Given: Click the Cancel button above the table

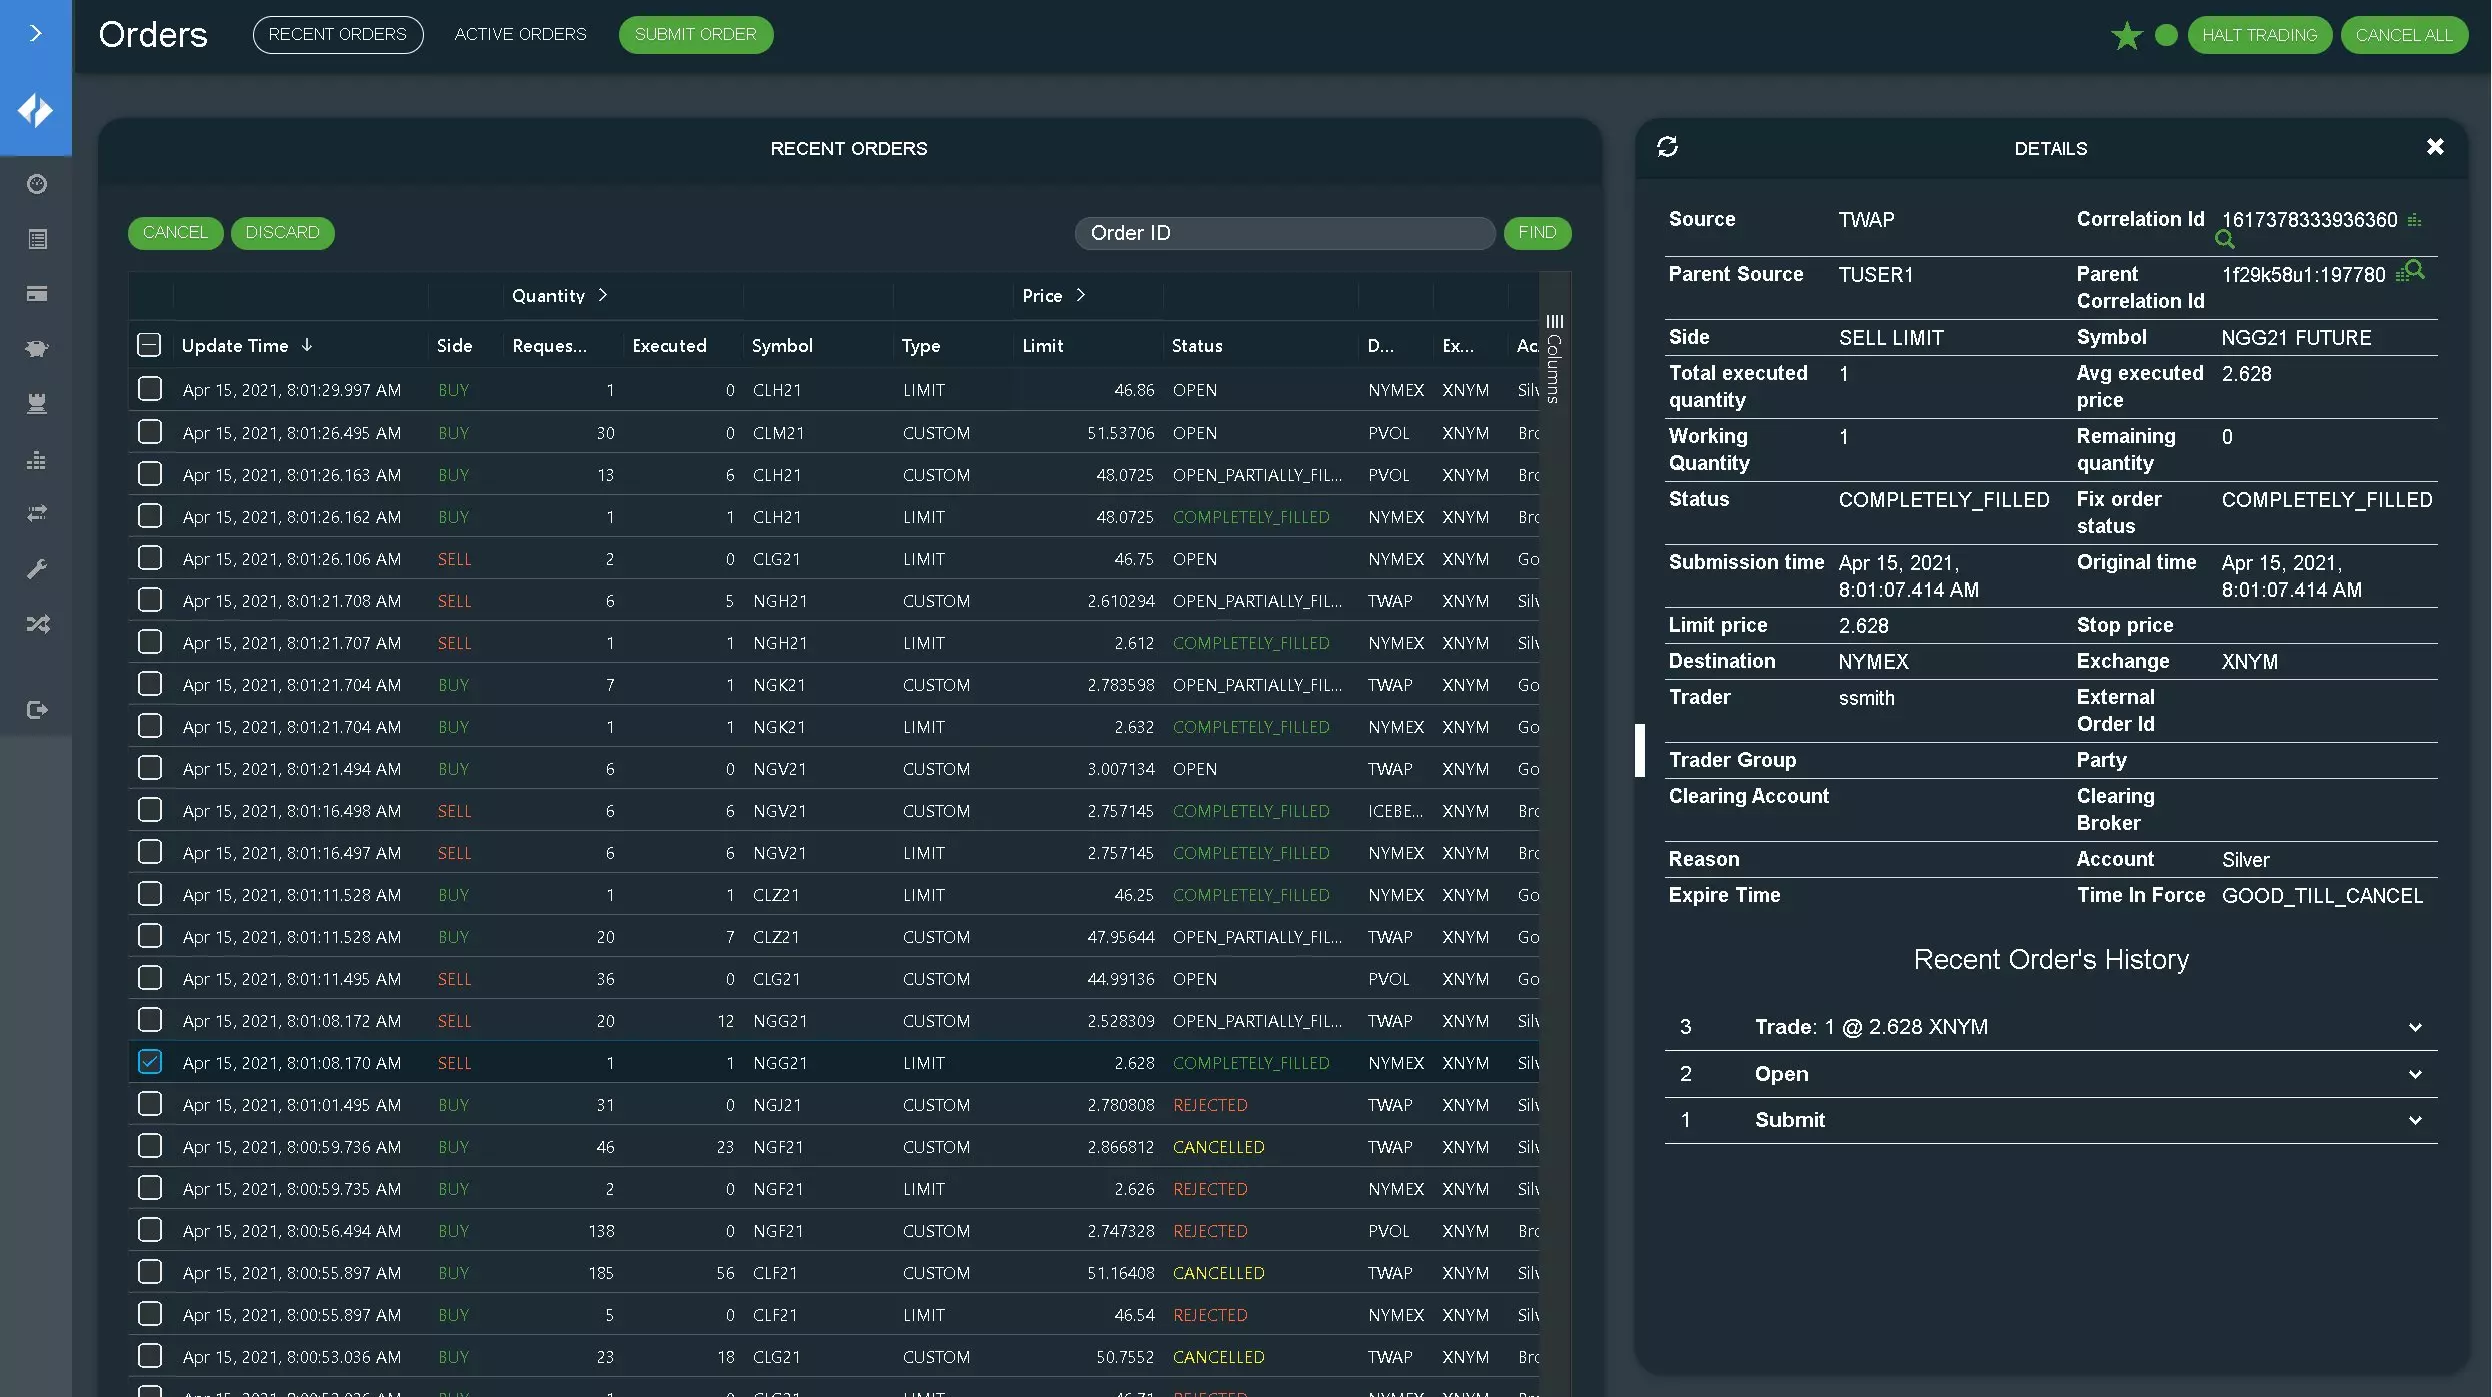Looking at the screenshot, I should click(x=175, y=233).
